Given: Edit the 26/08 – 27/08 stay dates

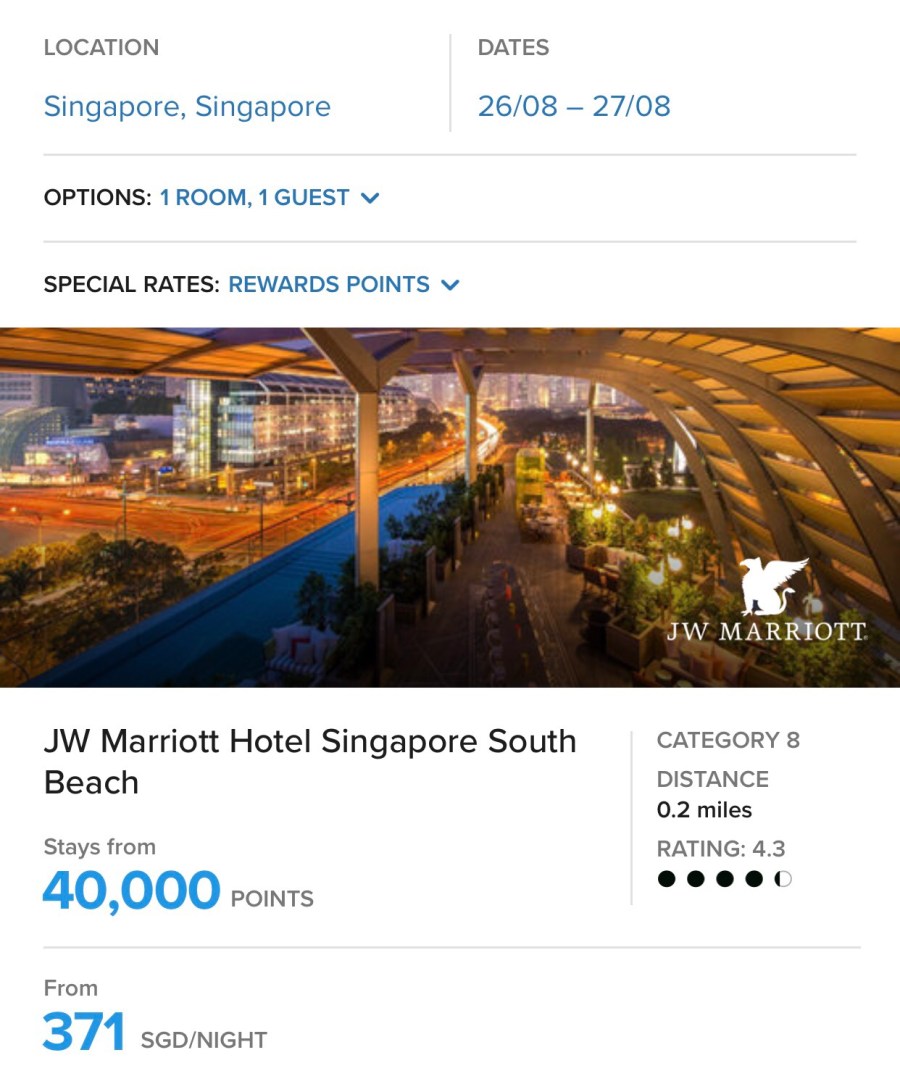Looking at the screenshot, I should [574, 106].
